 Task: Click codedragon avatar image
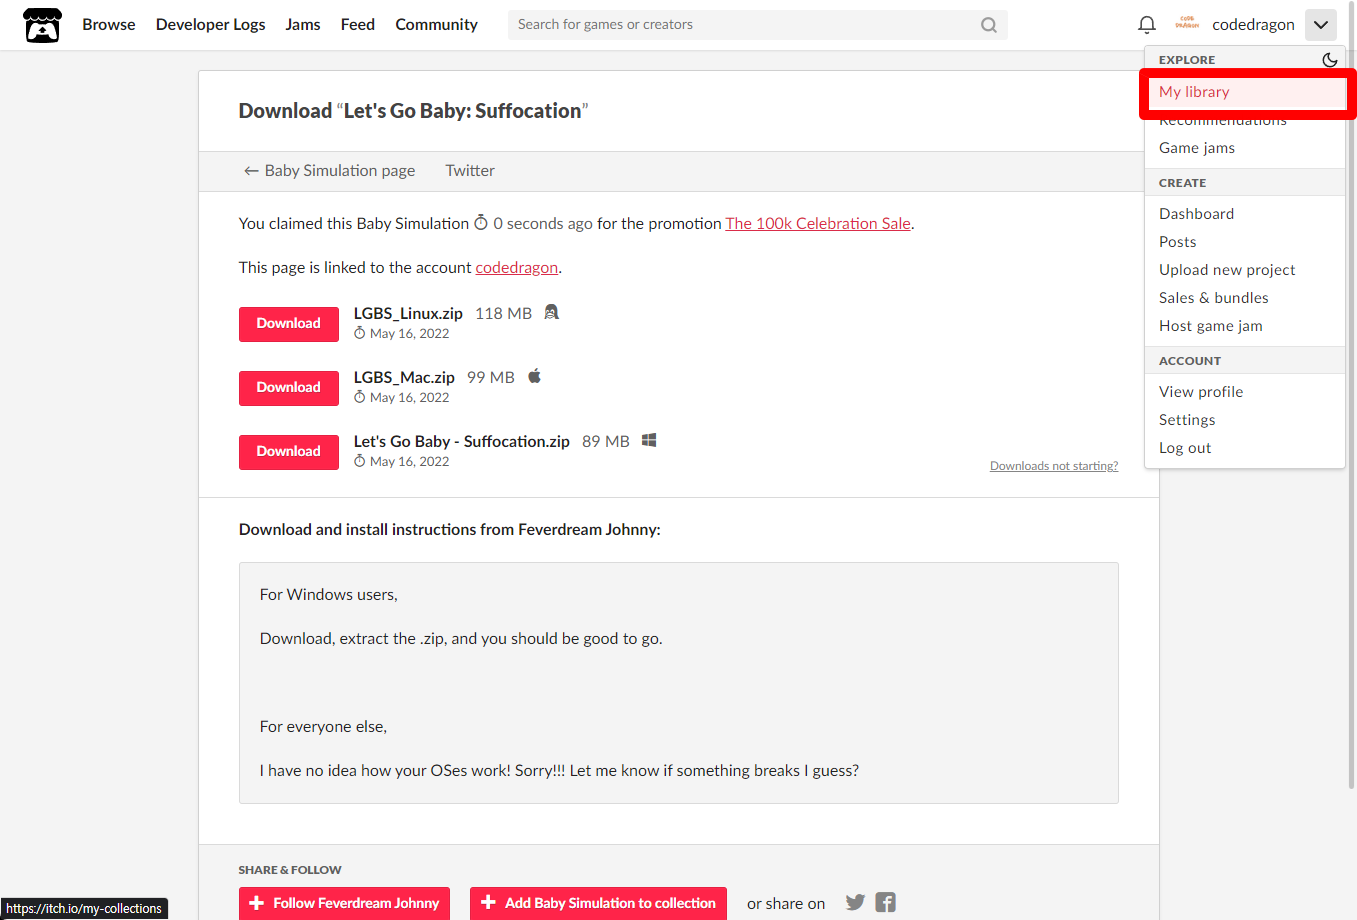1187,23
